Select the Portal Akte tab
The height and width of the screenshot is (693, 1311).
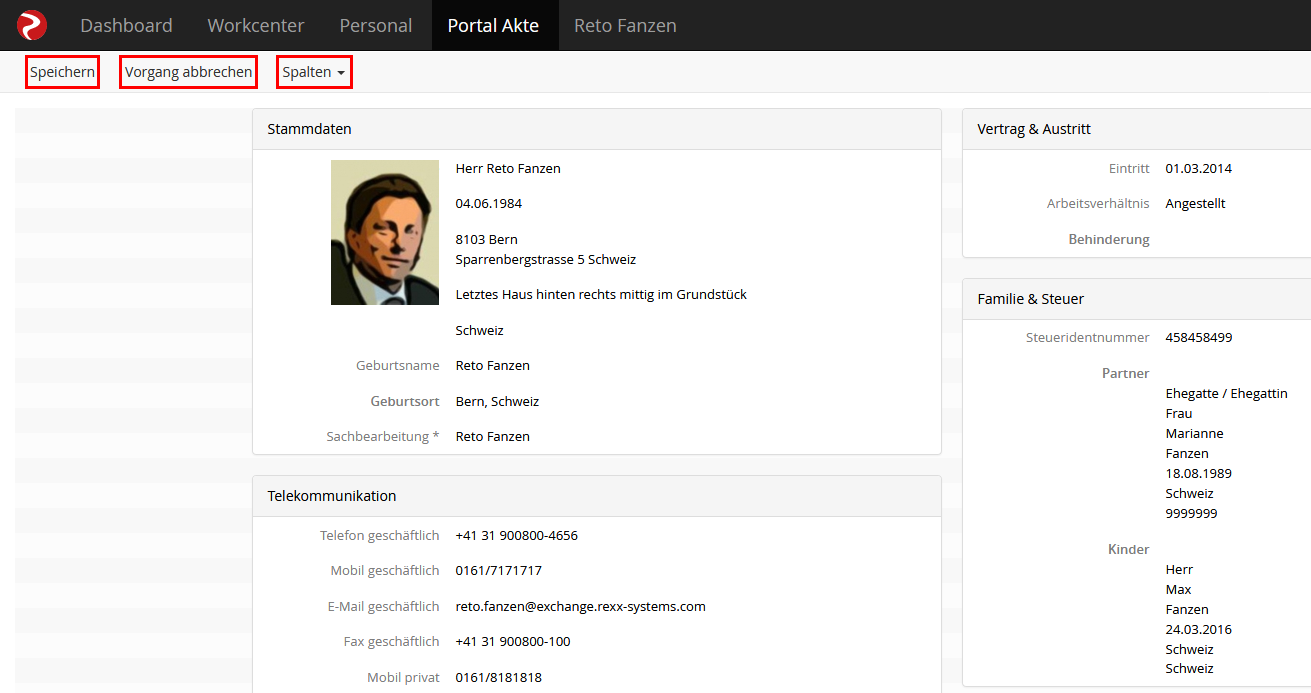(x=494, y=25)
